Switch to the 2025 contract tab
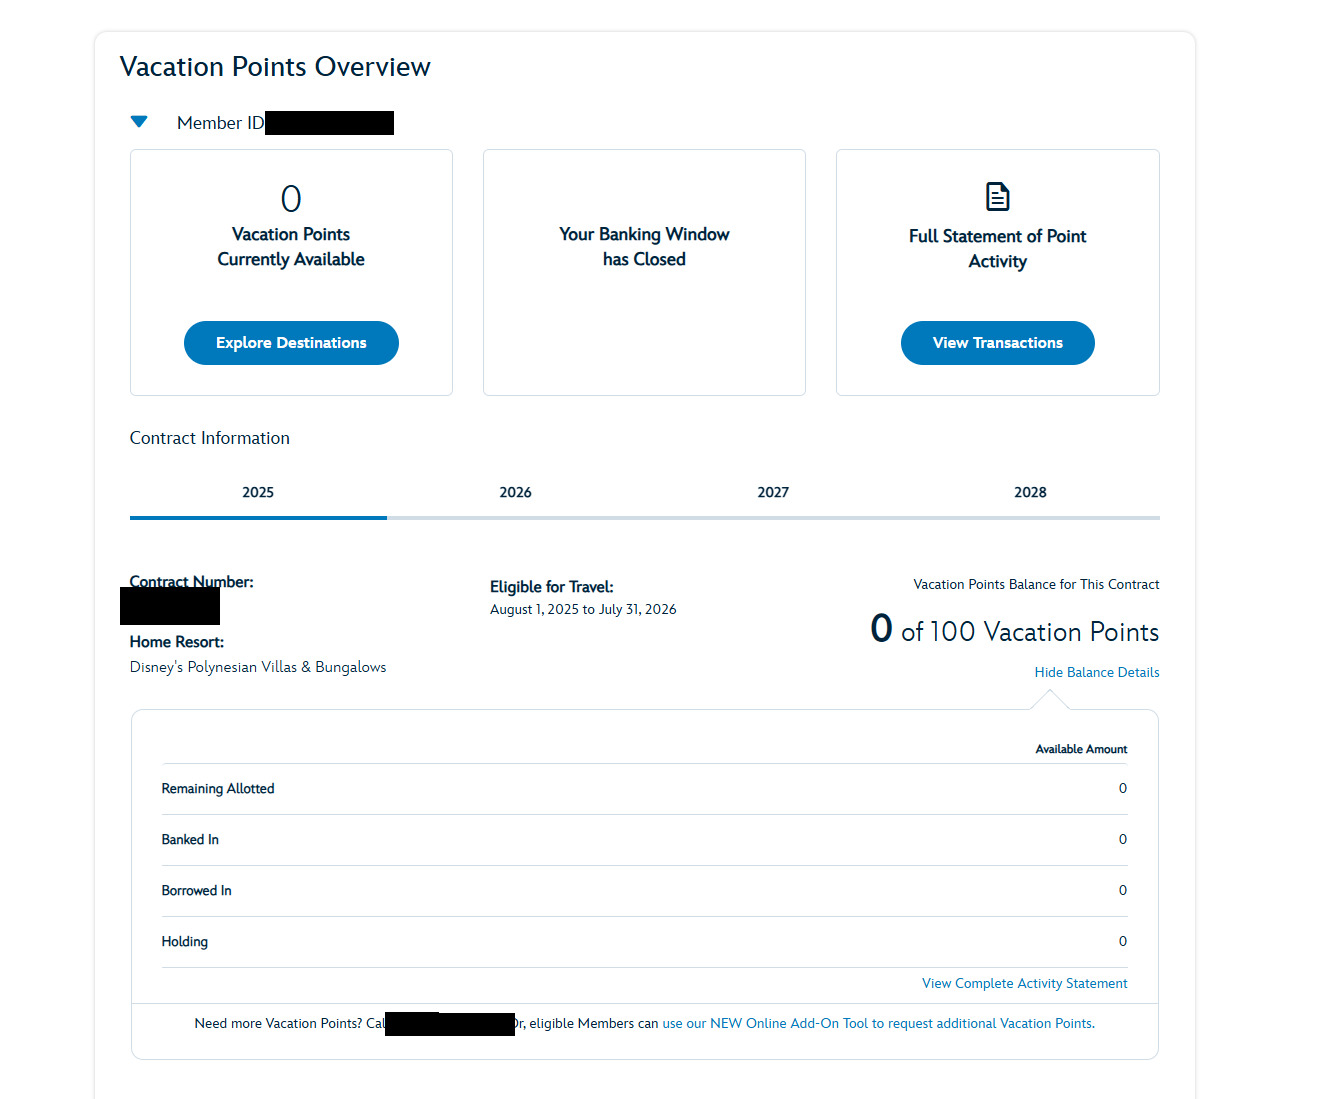This screenshot has width=1343, height=1099. tap(258, 492)
